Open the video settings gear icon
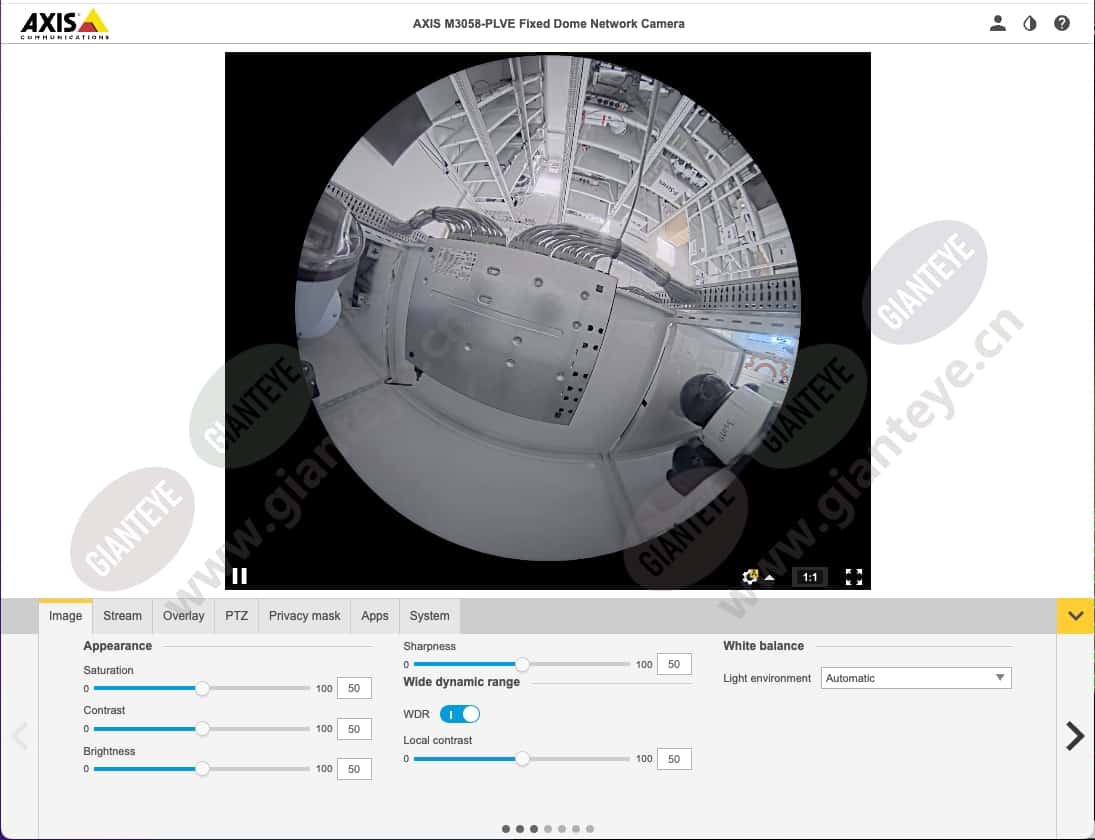The image size is (1095, 840). pyautogui.click(x=750, y=576)
